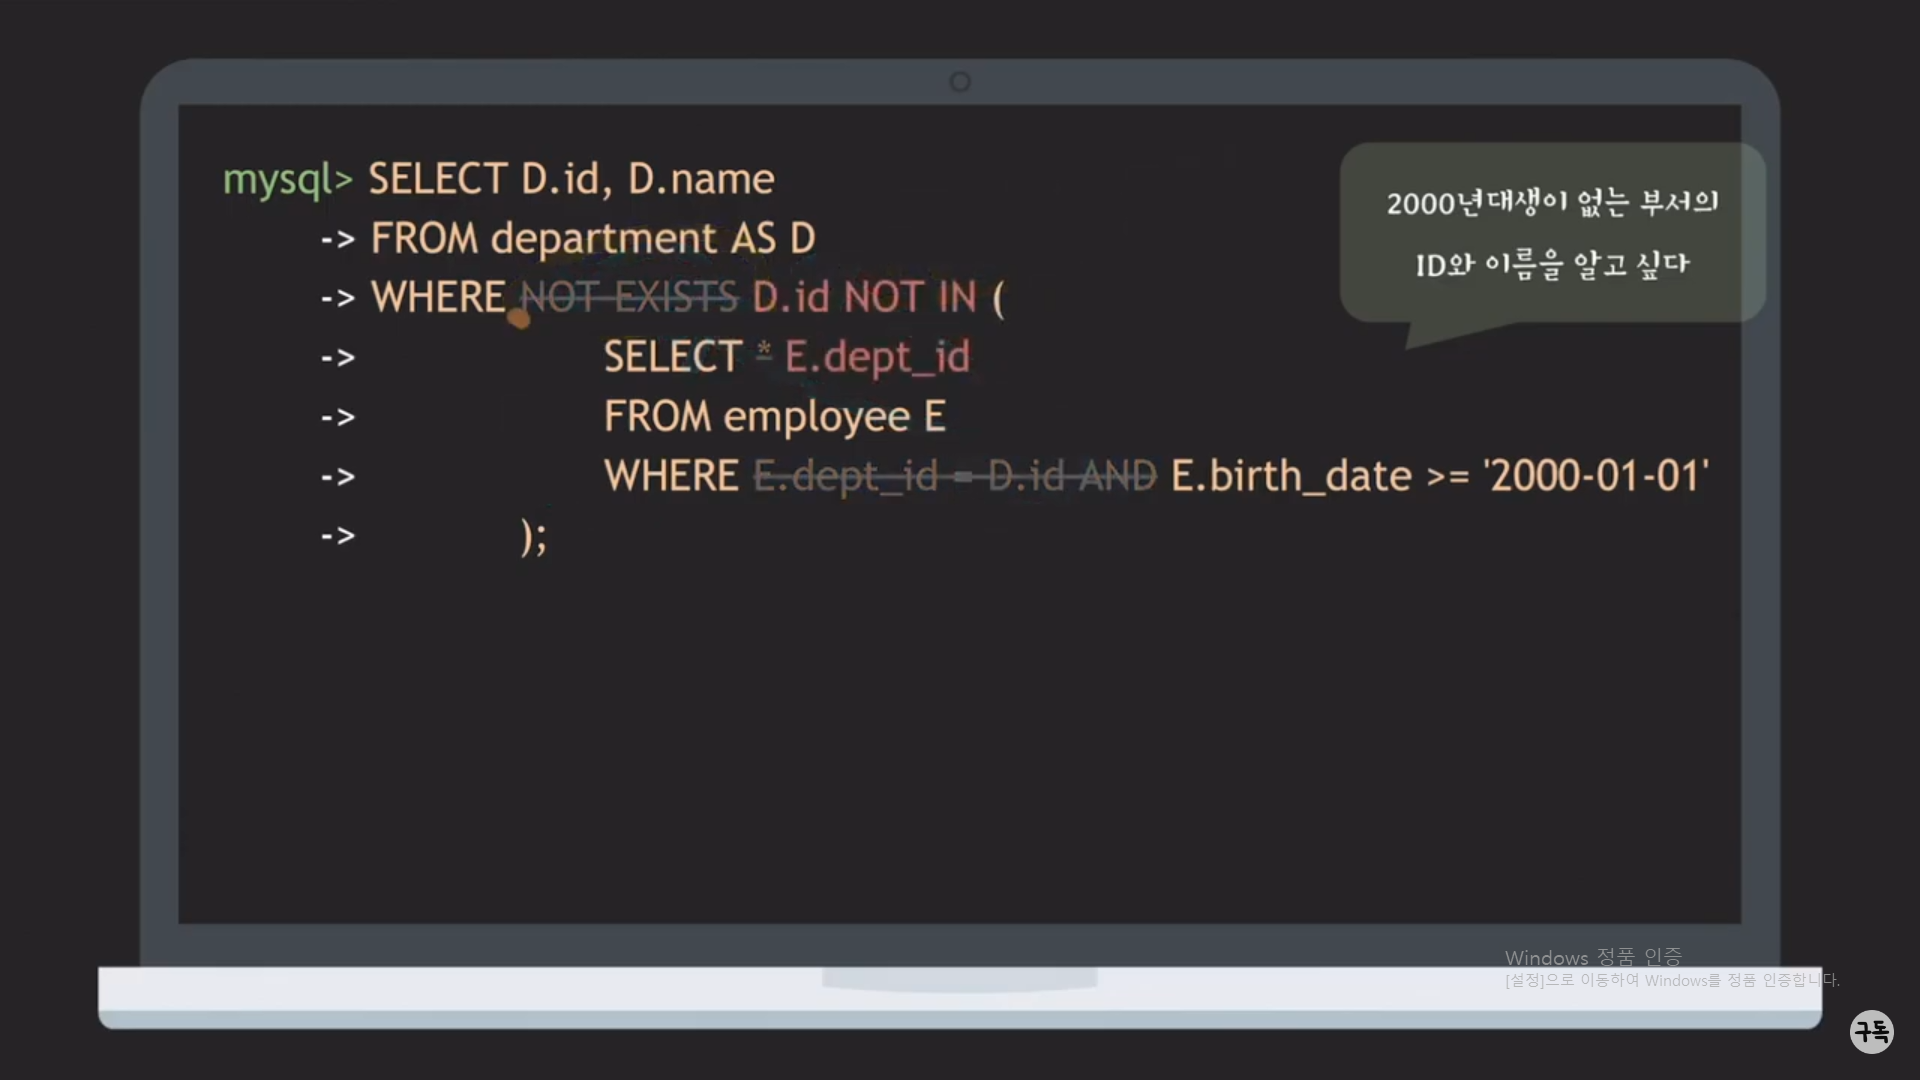The image size is (1920, 1080).
Task: Click the 구독 subscribe badge icon
Action: 1871,1031
